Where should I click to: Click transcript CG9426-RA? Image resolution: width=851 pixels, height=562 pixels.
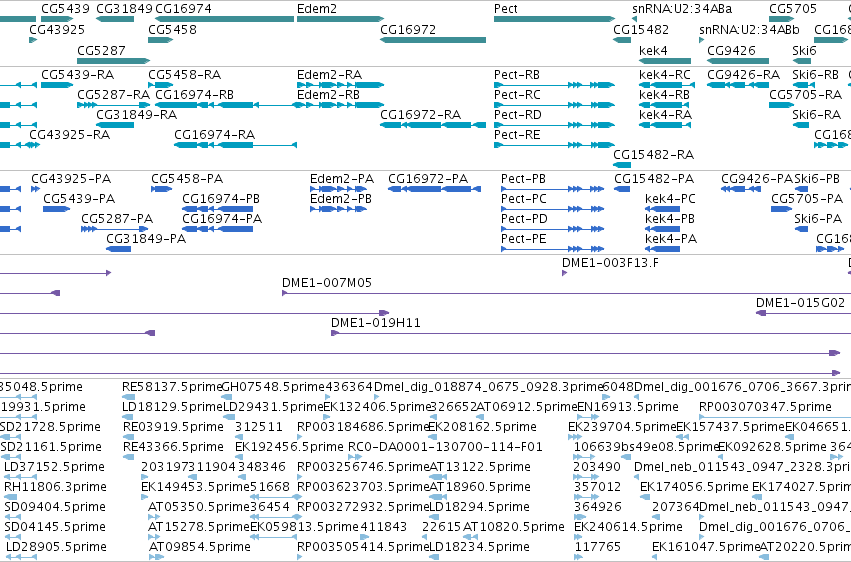pyautogui.click(x=738, y=85)
